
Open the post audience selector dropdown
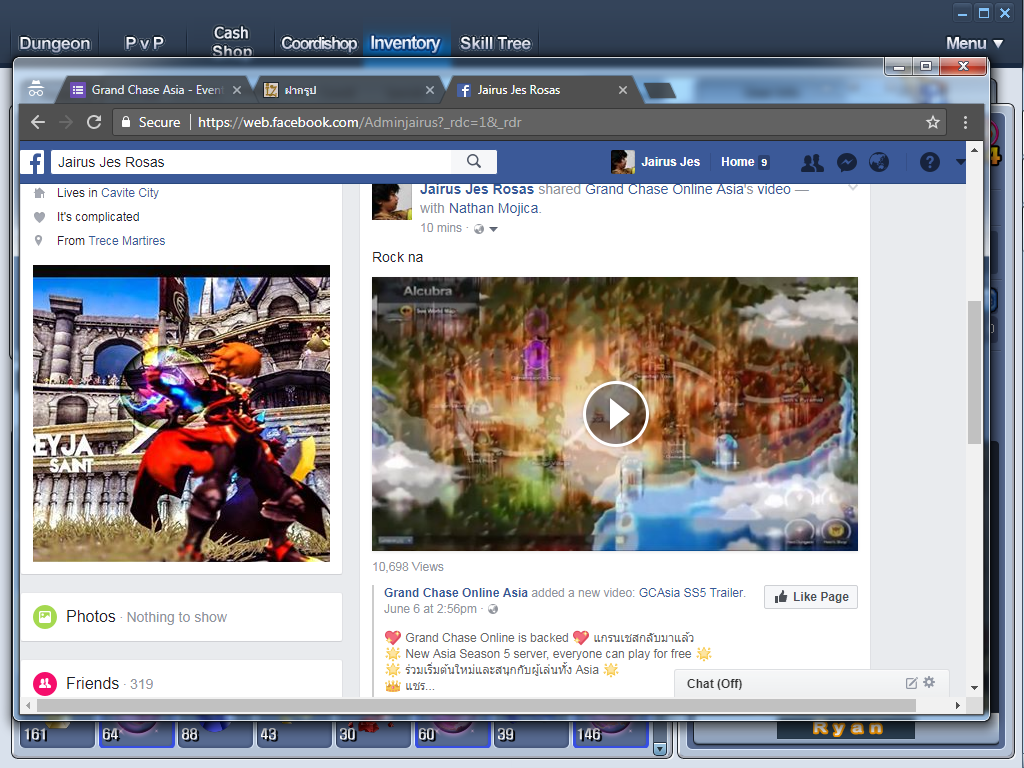(485, 229)
